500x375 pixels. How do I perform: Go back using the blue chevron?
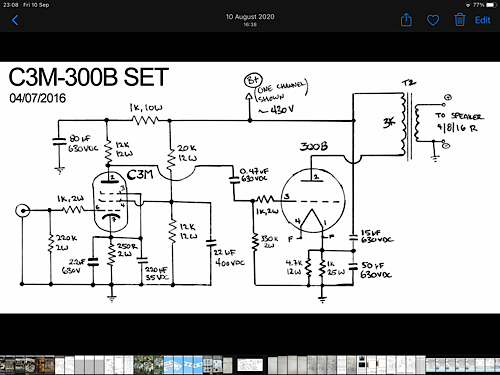point(15,20)
